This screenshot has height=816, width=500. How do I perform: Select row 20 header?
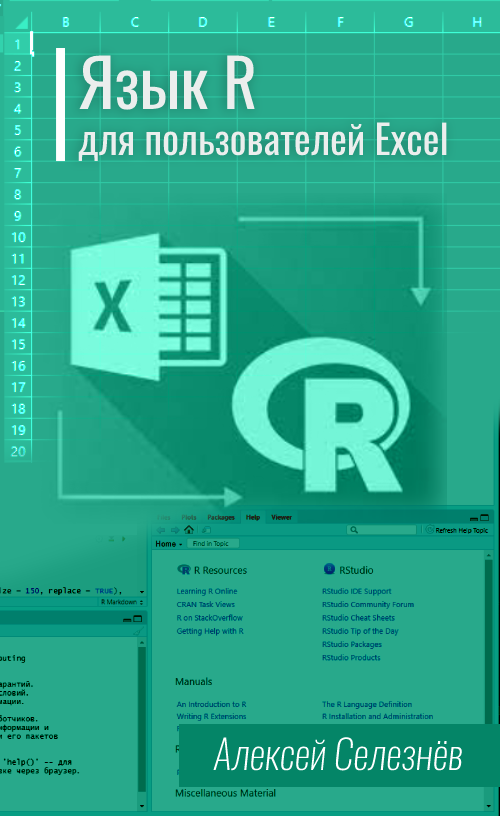pos(18,451)
